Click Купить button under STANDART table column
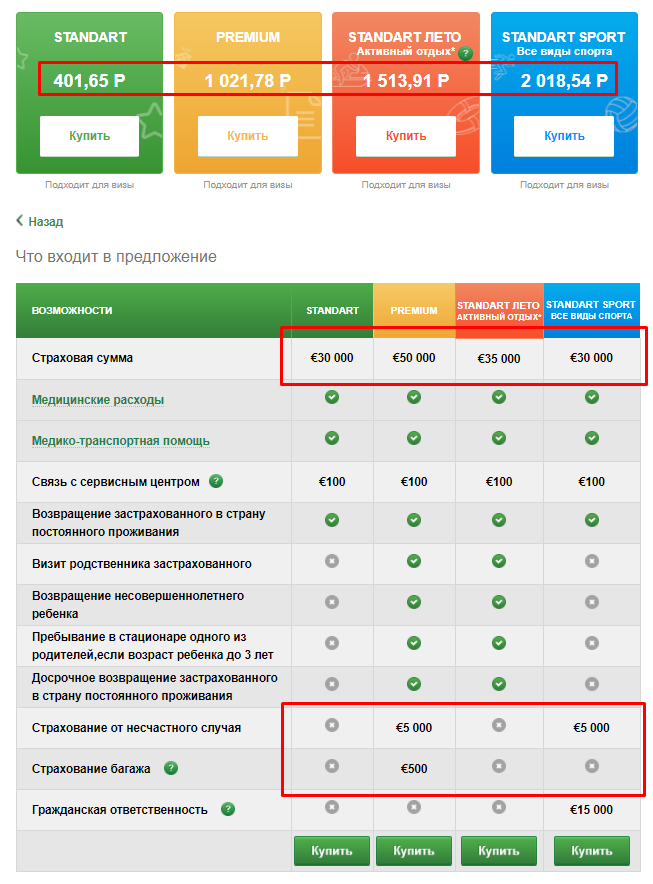Screen dimensions: 653x884 click(332, 851)
